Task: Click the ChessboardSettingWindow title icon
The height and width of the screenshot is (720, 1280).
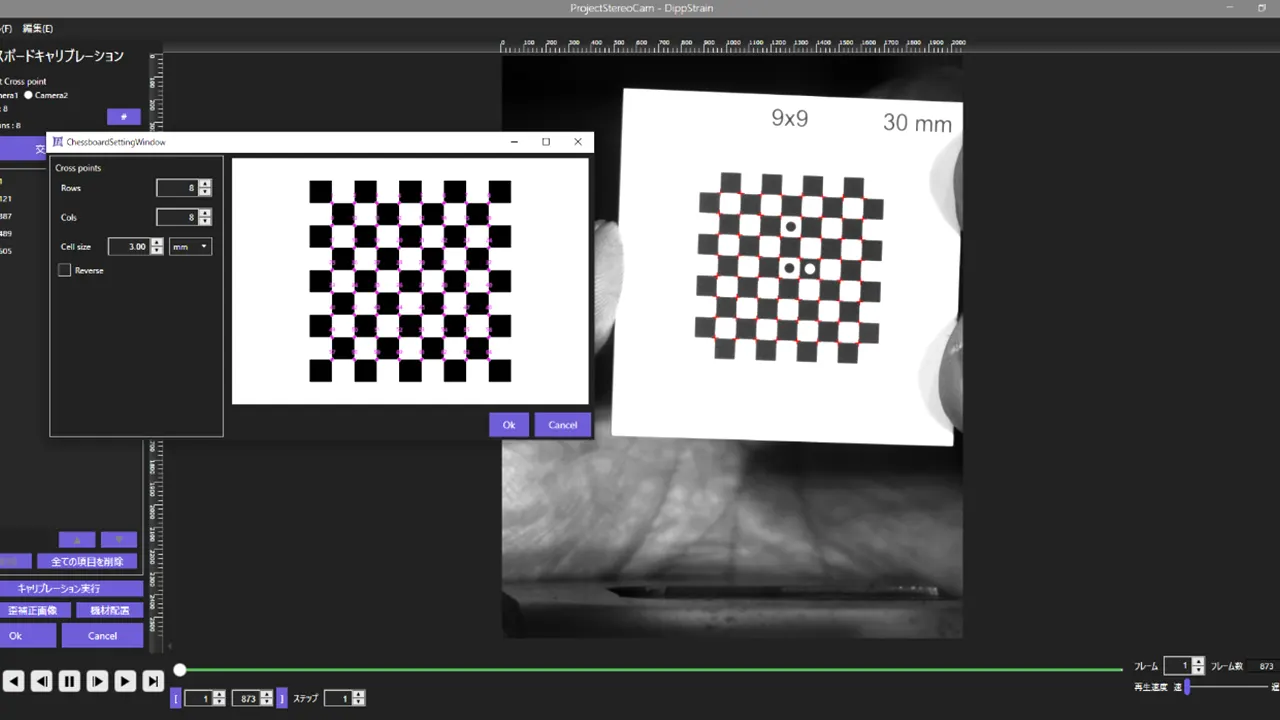Action: coord(58,142)
